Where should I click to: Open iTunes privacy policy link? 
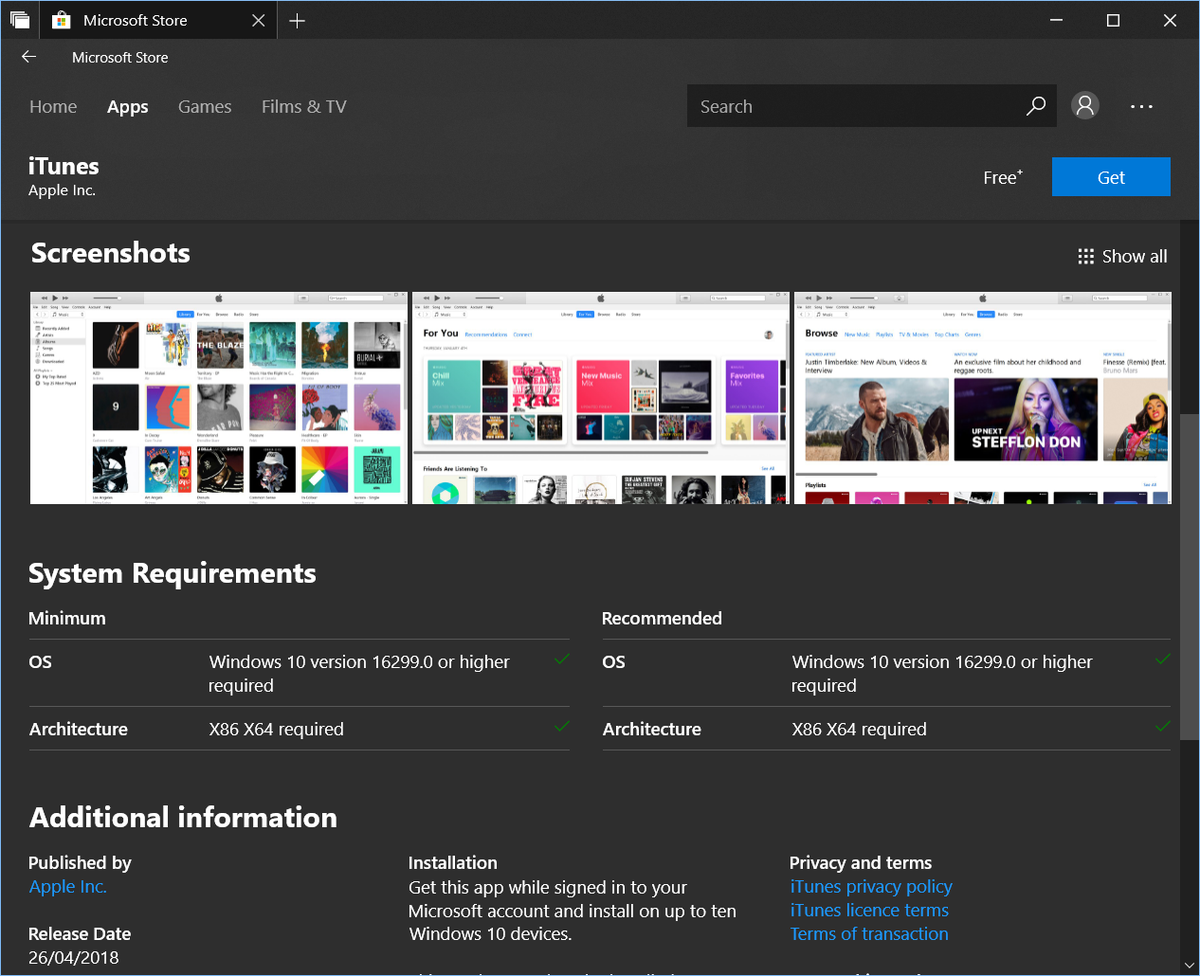871,887
